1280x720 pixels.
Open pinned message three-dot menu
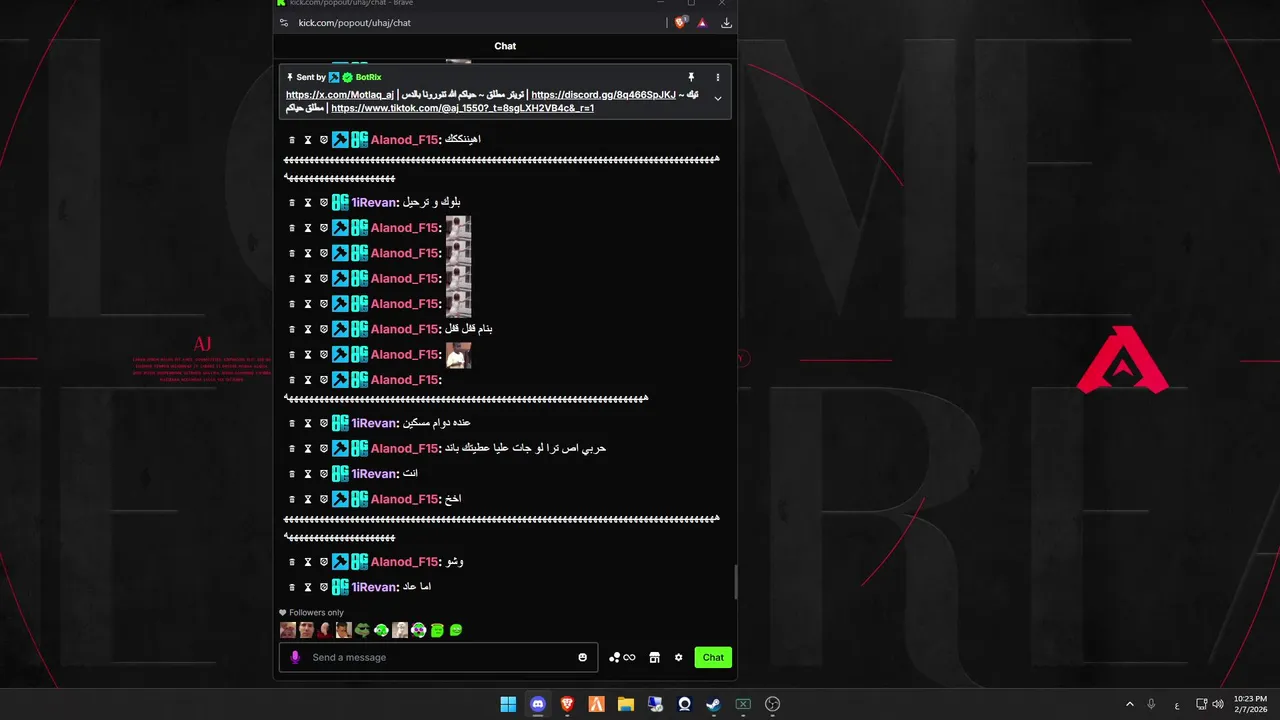[x=717, y=77]
